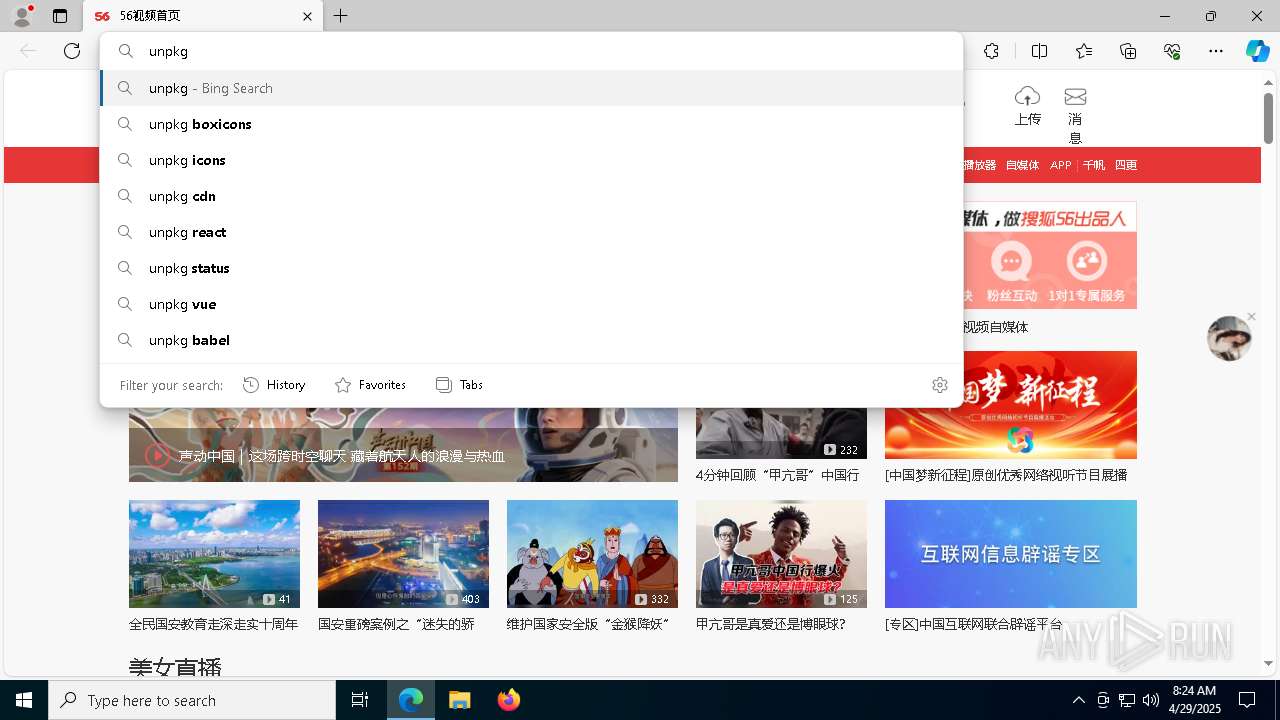Open the 维护国家安全版“金猴降妖” title link
Image resolution: width=1280 pixels, height=720 pixels.
tap(588, 624)
